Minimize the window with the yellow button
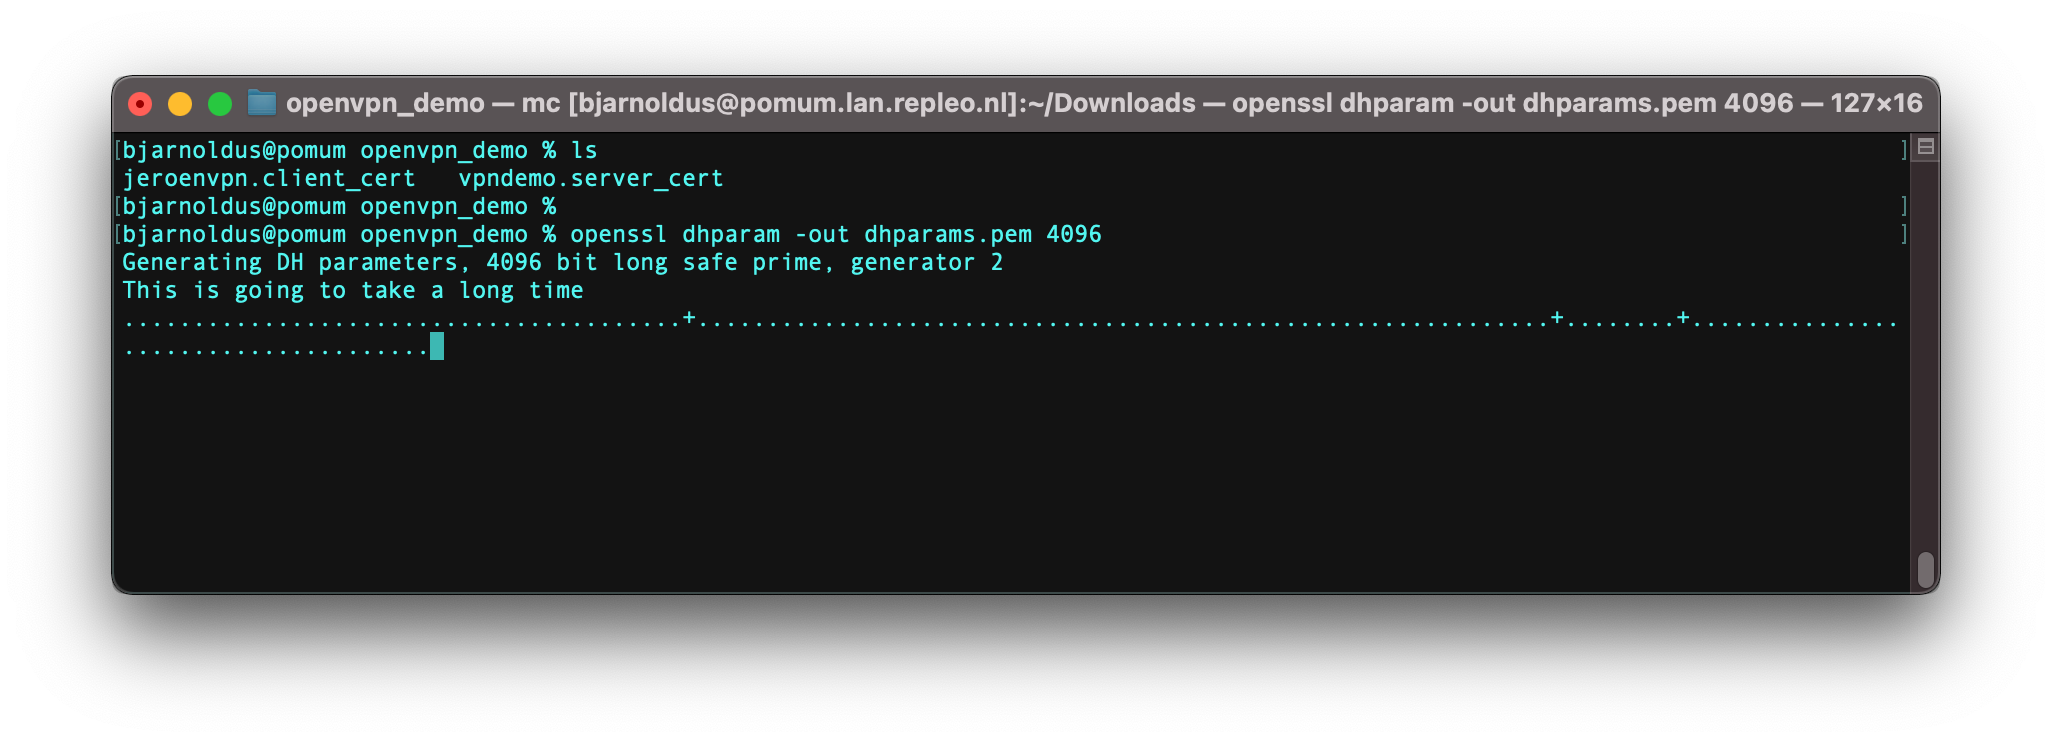The width and height of the screenshot is (2052, 742). [x=180, y=104]
